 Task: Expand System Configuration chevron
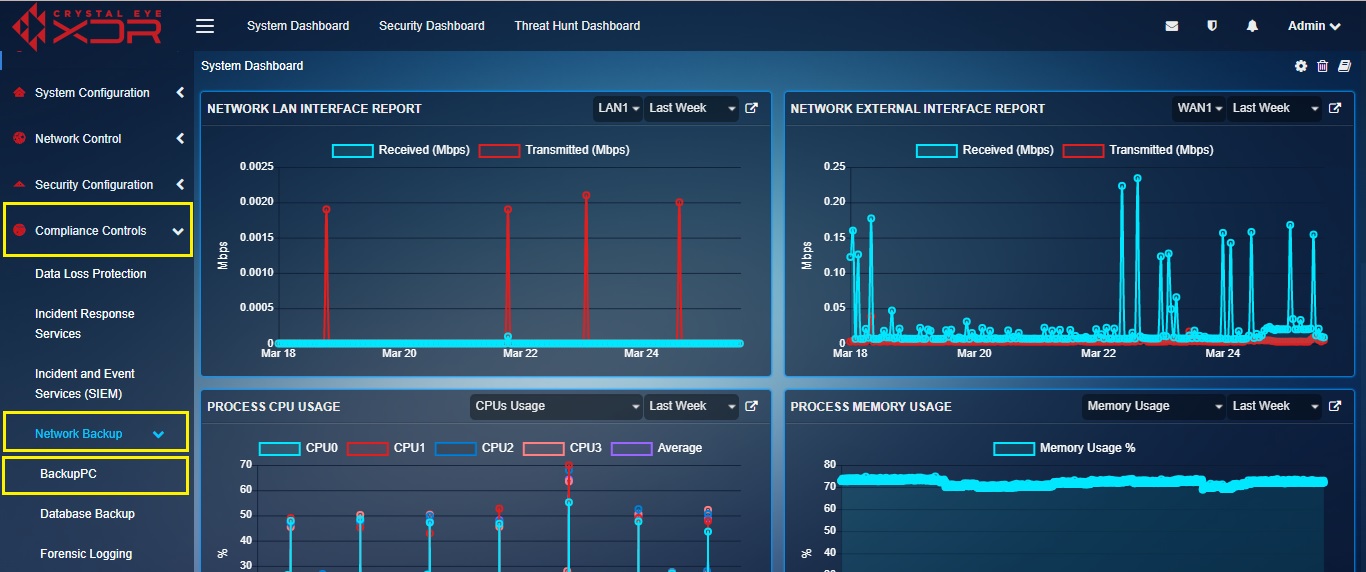click(180, 92)
